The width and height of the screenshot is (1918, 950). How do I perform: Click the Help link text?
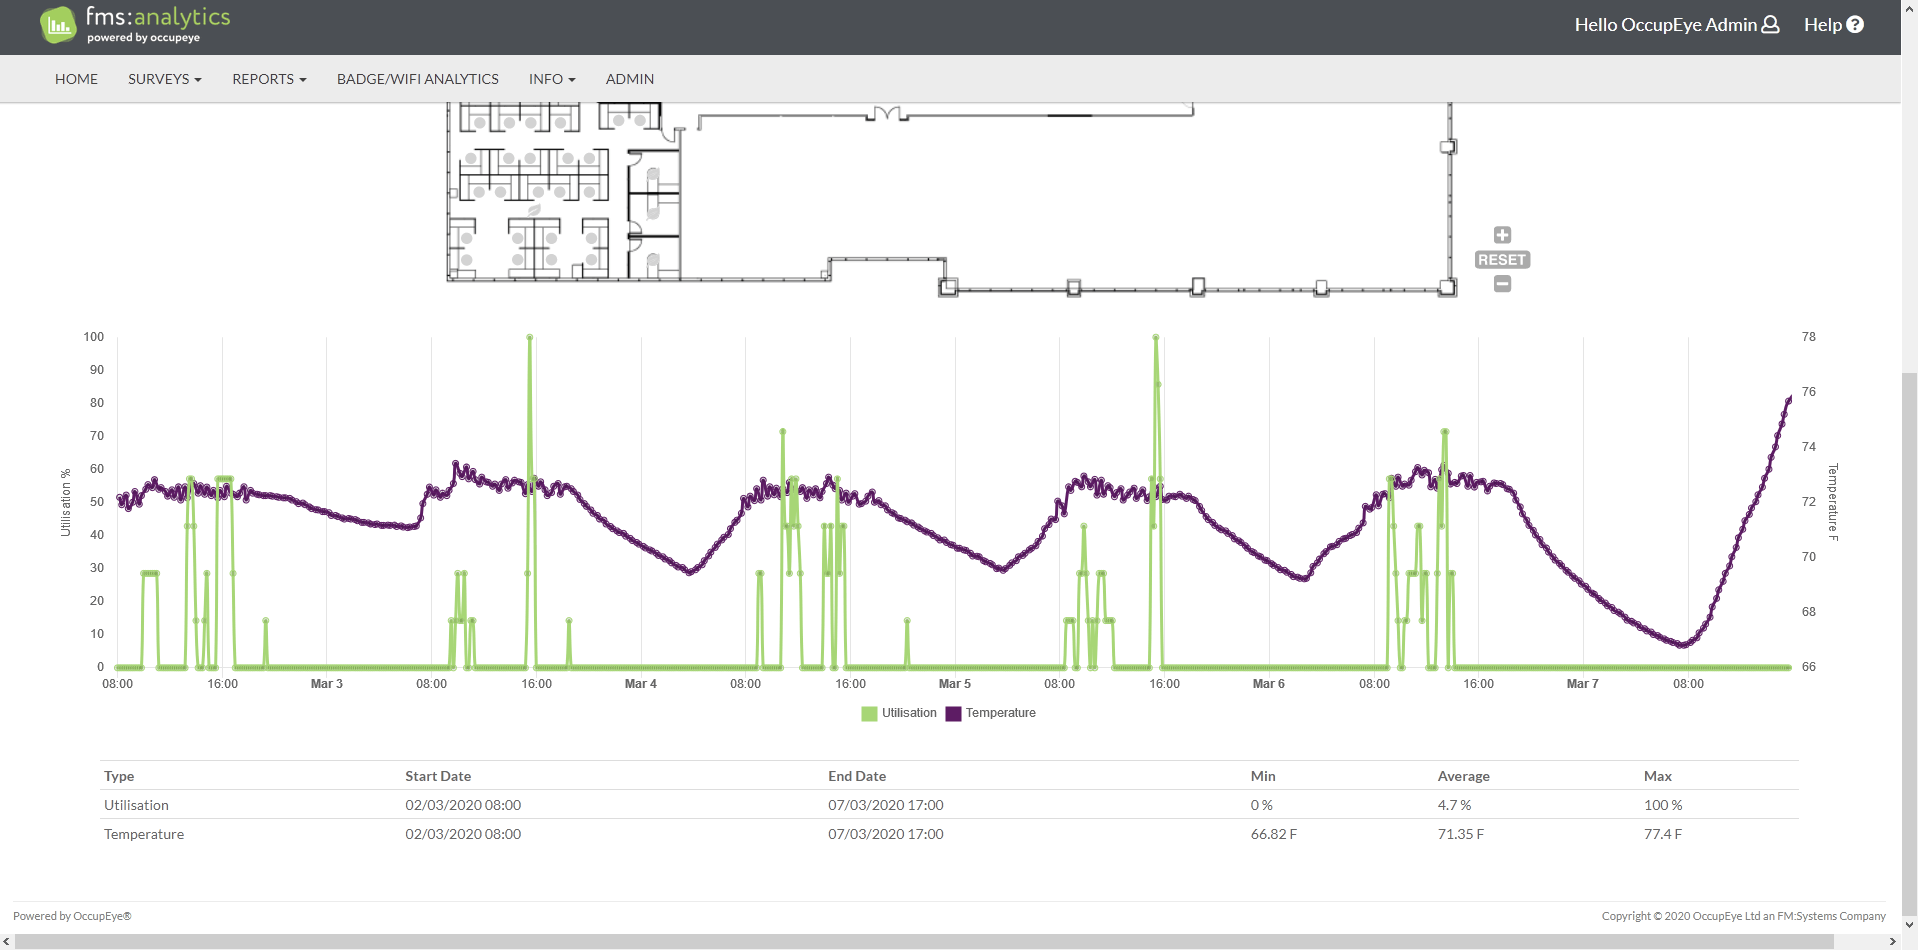[1822, 25]
